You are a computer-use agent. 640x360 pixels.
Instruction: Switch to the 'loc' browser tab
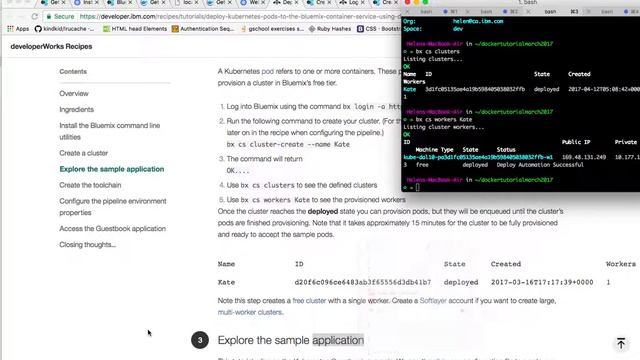point(187,3)
